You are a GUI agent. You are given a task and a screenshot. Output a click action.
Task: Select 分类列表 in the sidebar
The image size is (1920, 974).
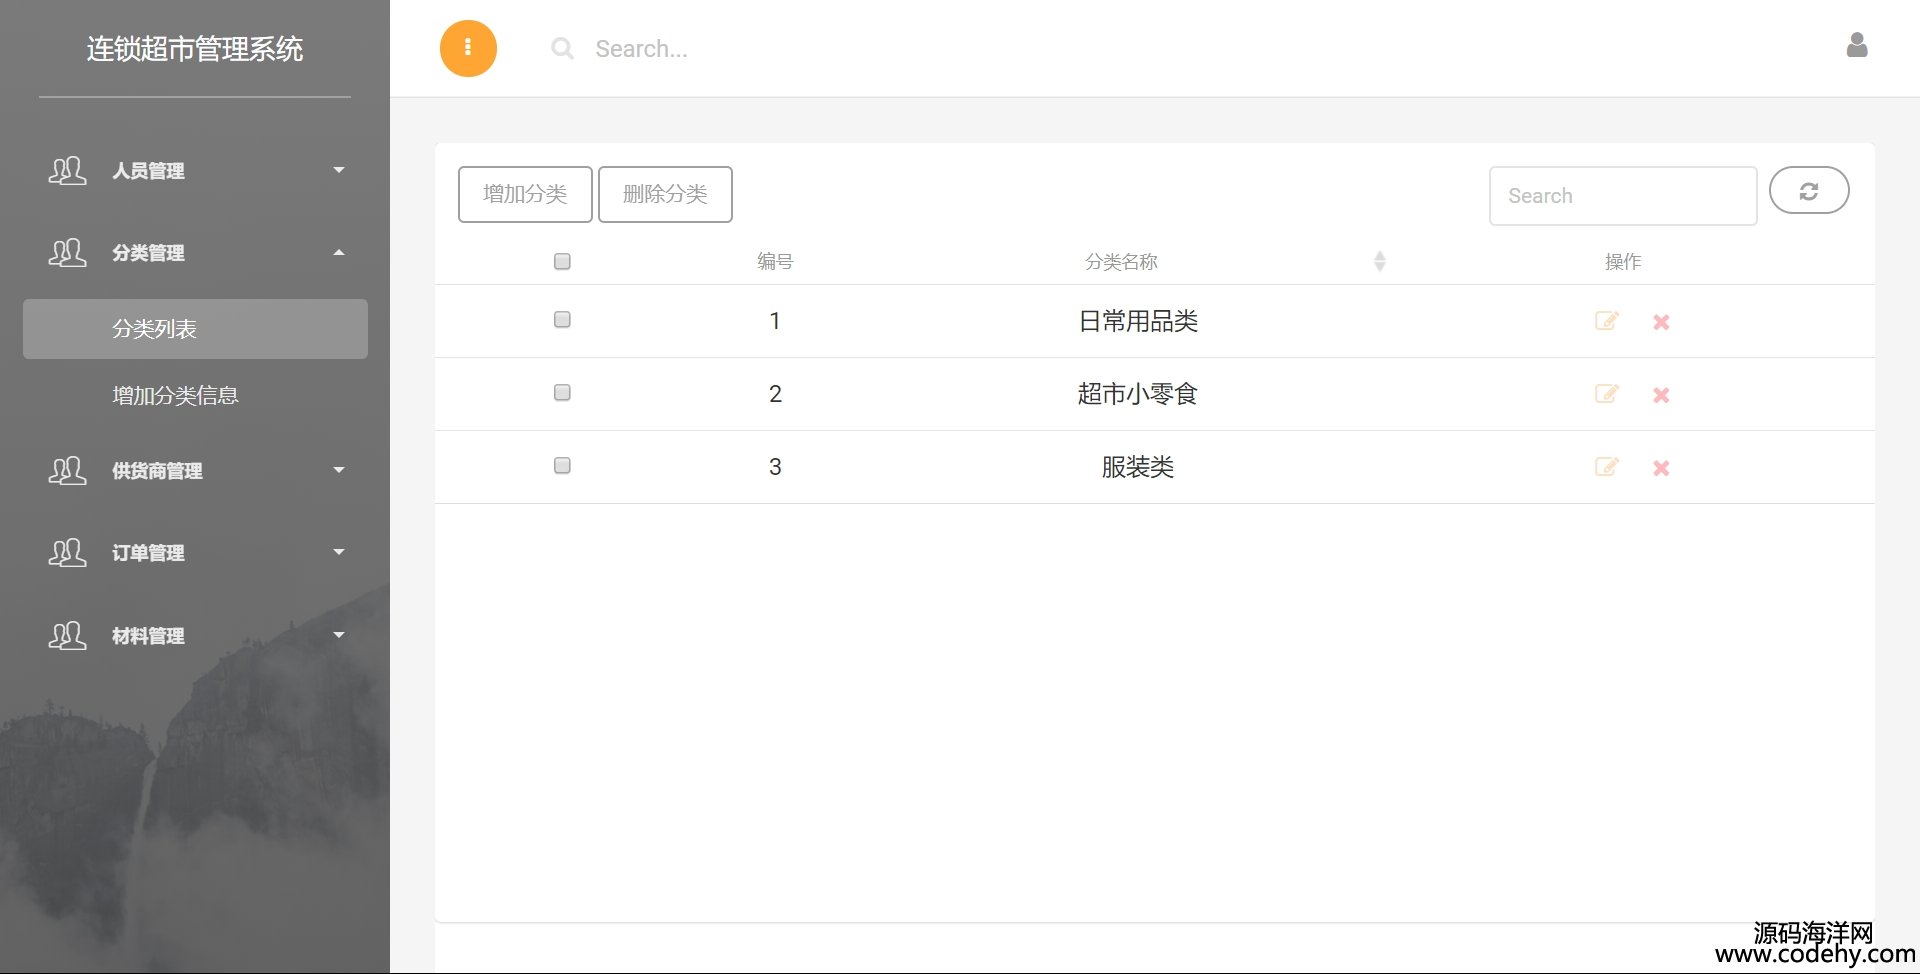[195, 329]
